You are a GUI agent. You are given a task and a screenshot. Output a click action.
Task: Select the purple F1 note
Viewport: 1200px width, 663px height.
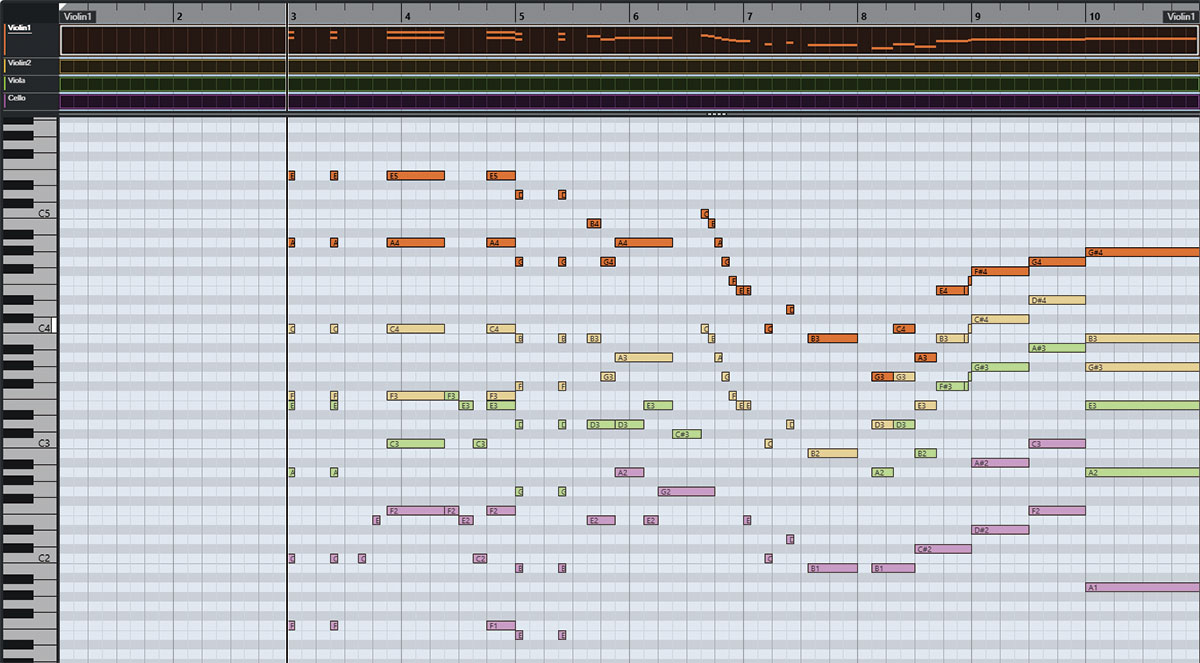pyautogui.click(x=501, y=625)
